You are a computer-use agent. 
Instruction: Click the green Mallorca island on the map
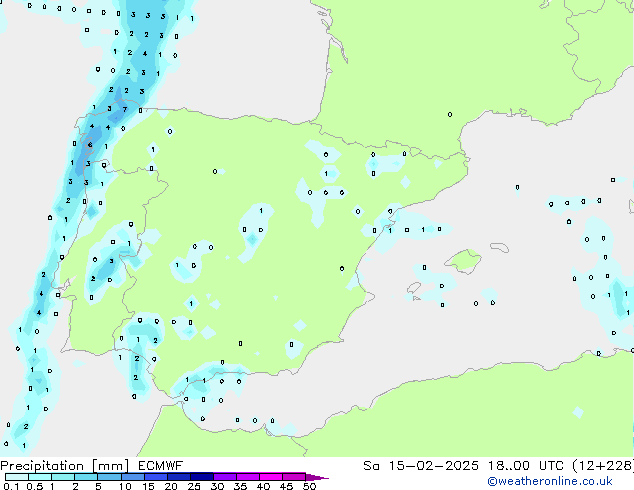tap(462, 262)
